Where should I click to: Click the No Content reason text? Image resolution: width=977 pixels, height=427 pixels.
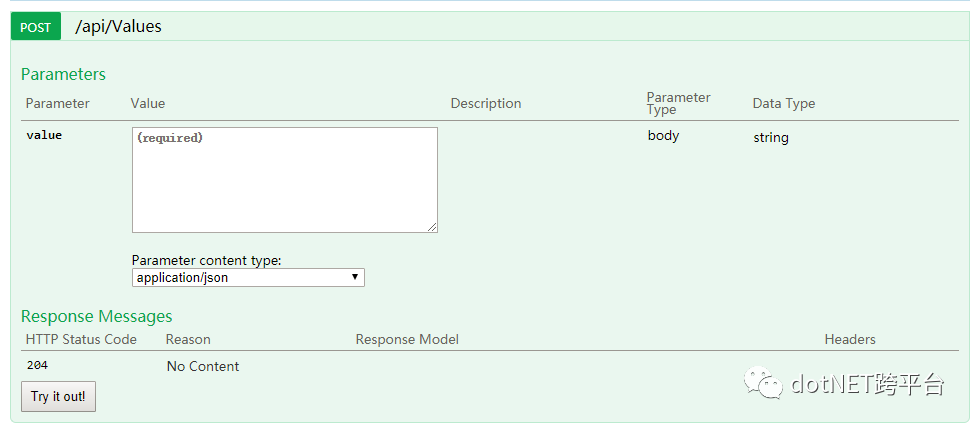[203, 366]
